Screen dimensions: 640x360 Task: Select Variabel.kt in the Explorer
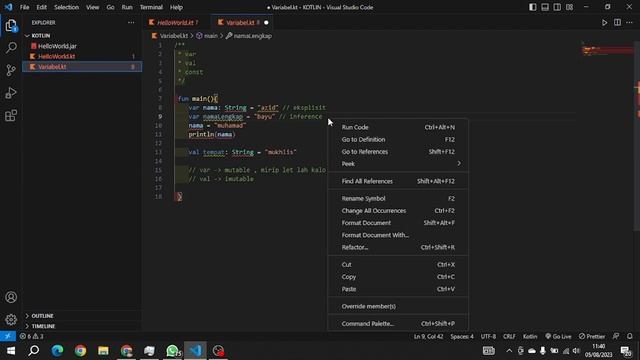pos(82,67)
